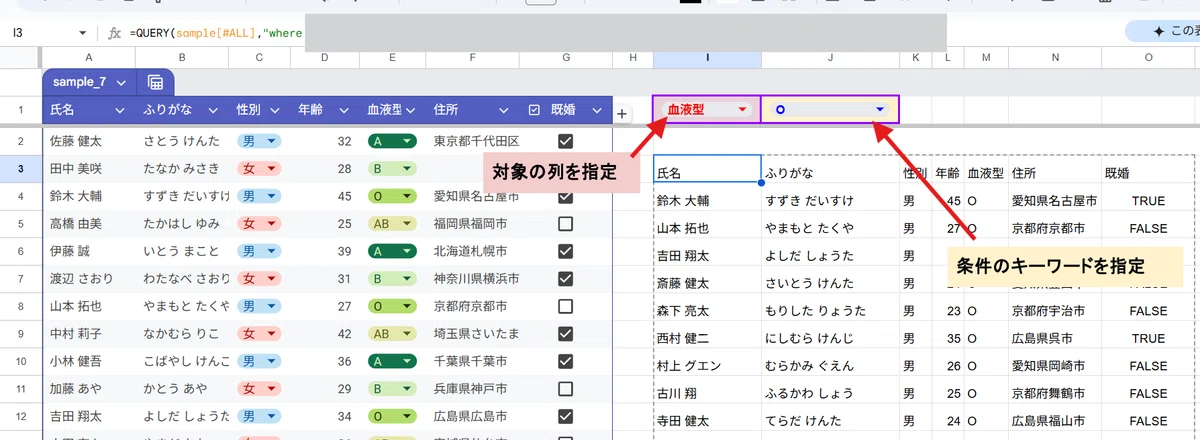Open the sample_7 table name dropdown
The height and width of the screenshot is (440, 1200).
pyautogui.click(x=121, y=82)
